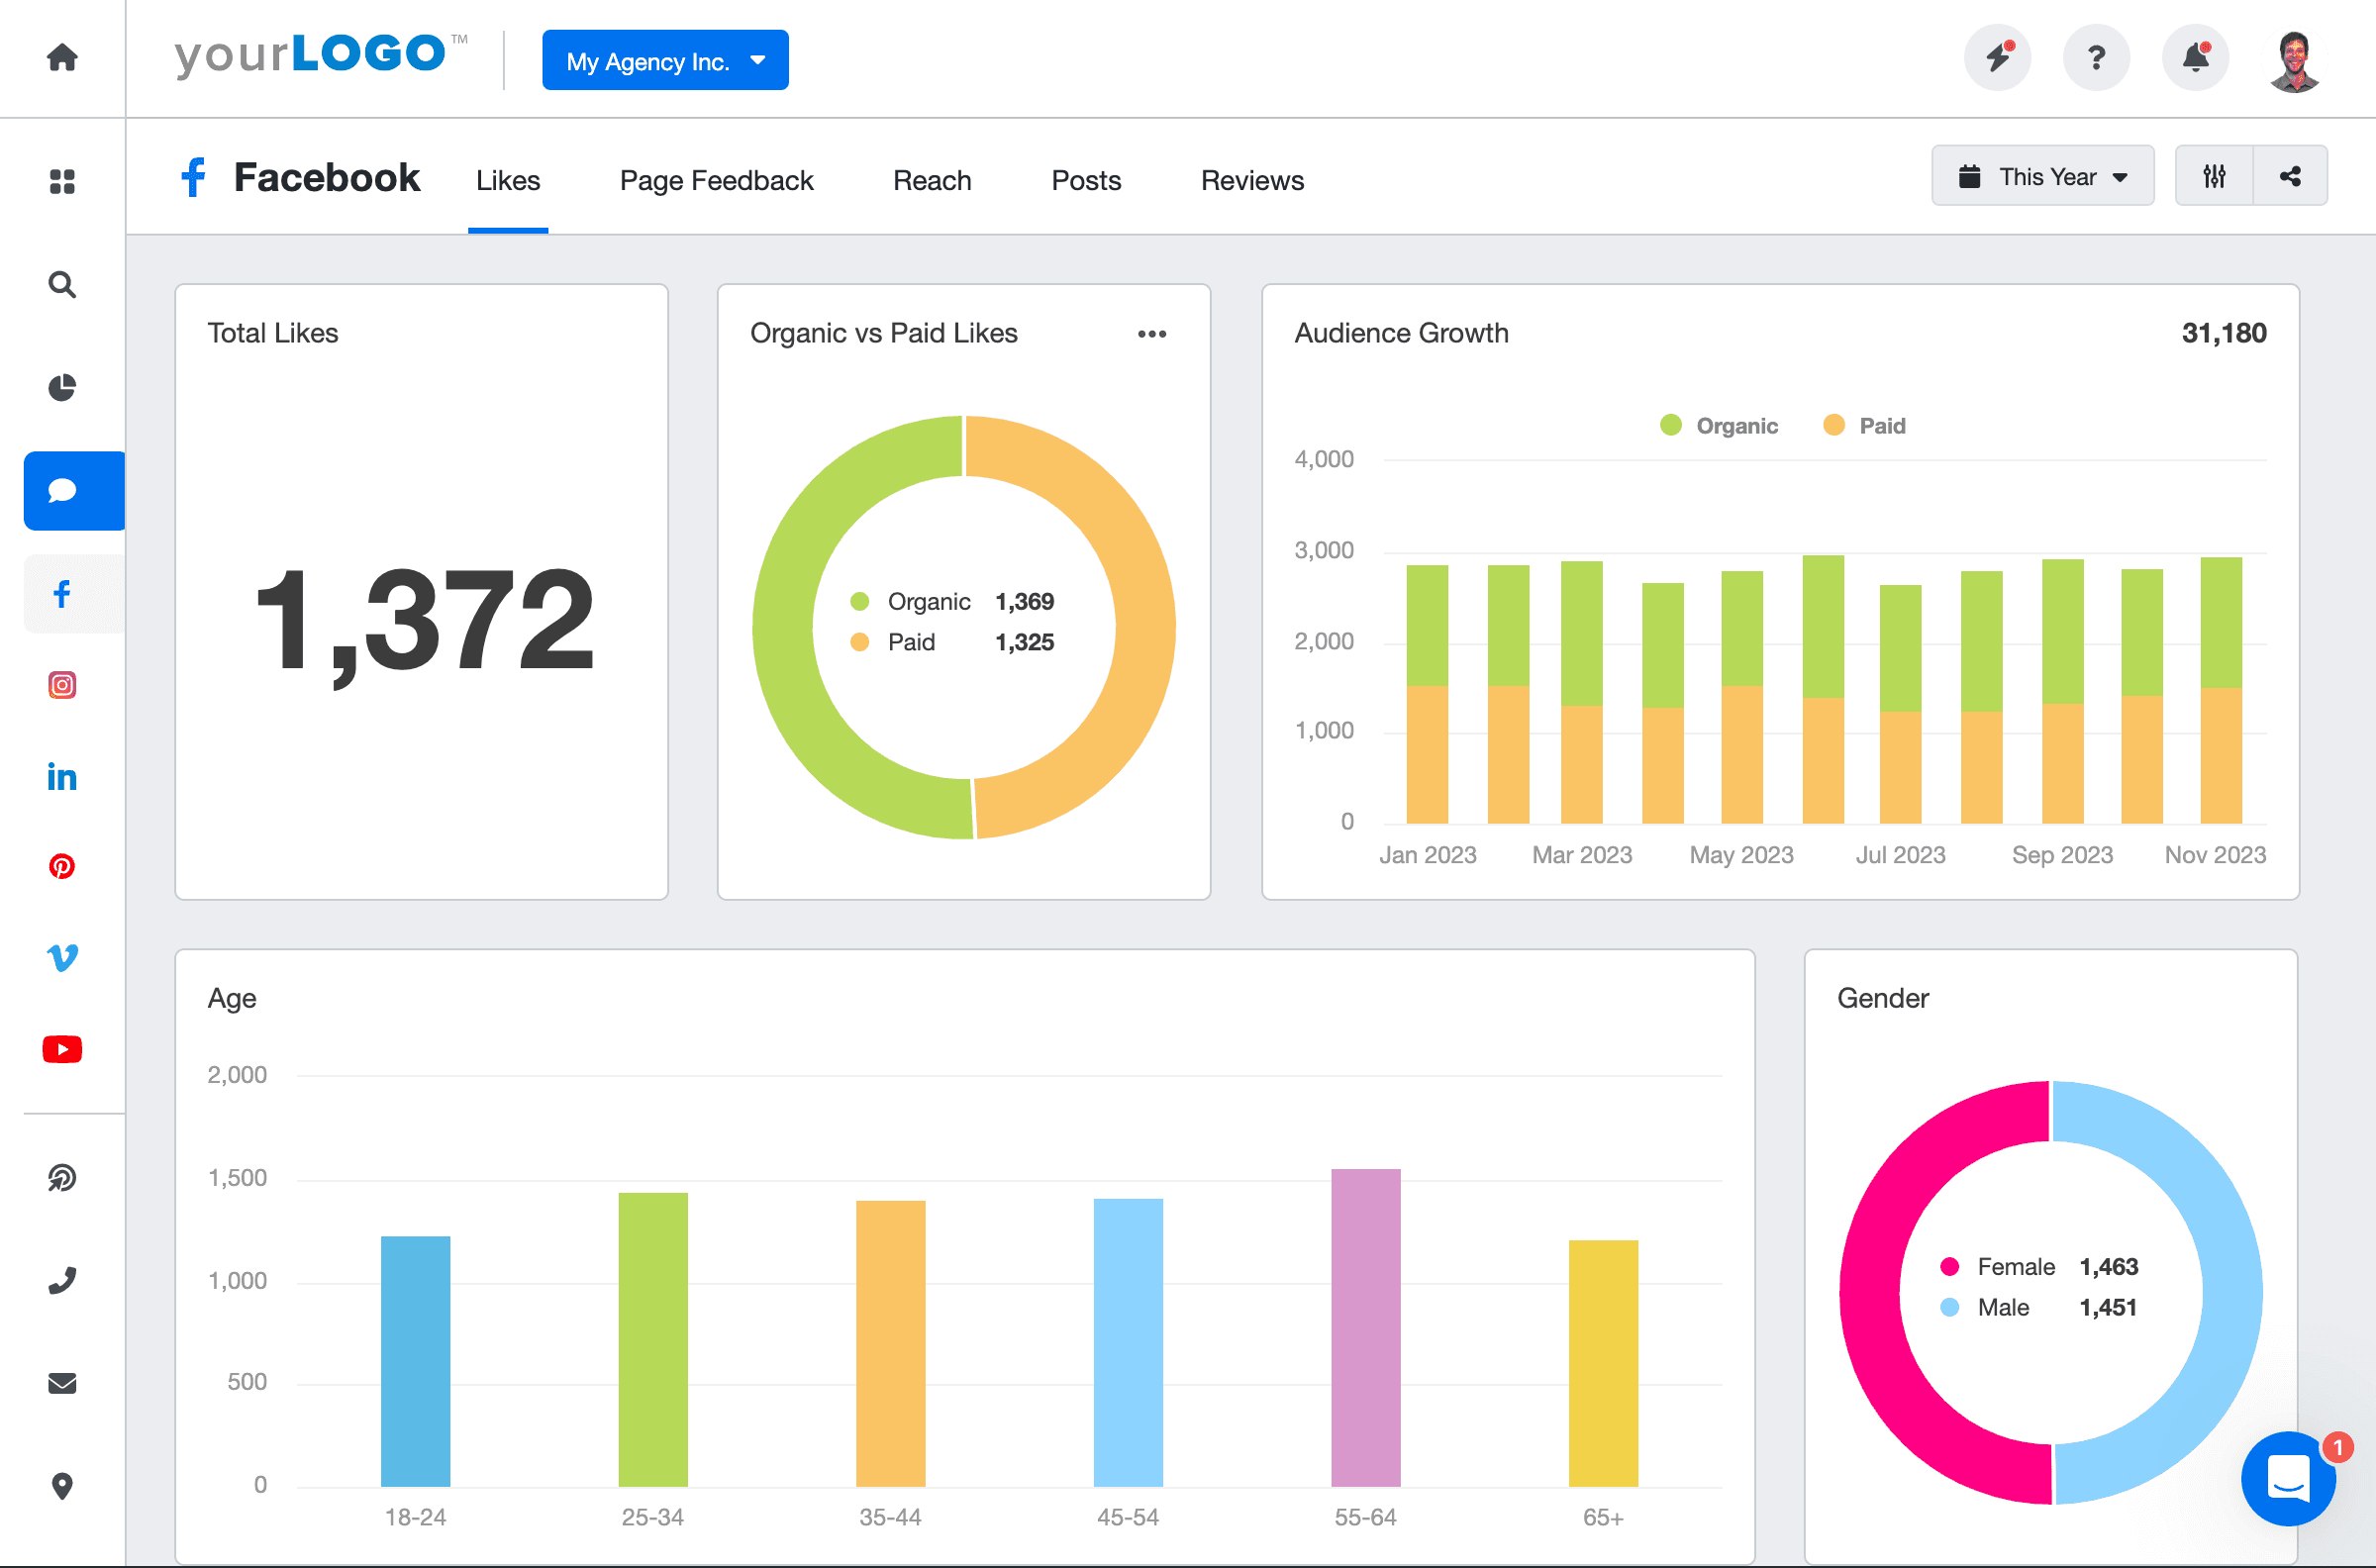Click the help question mark button
Viewport: 2376px width, 1568px height.
tap(2096, 58)
